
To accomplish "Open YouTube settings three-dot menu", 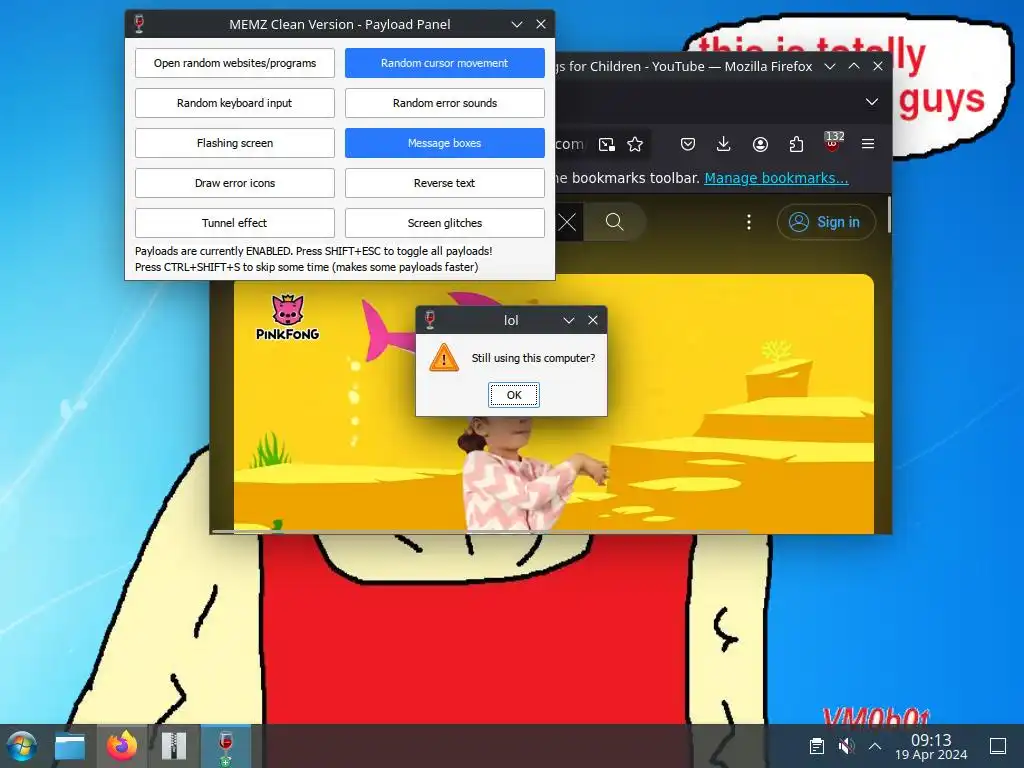I will click(748, 222).
